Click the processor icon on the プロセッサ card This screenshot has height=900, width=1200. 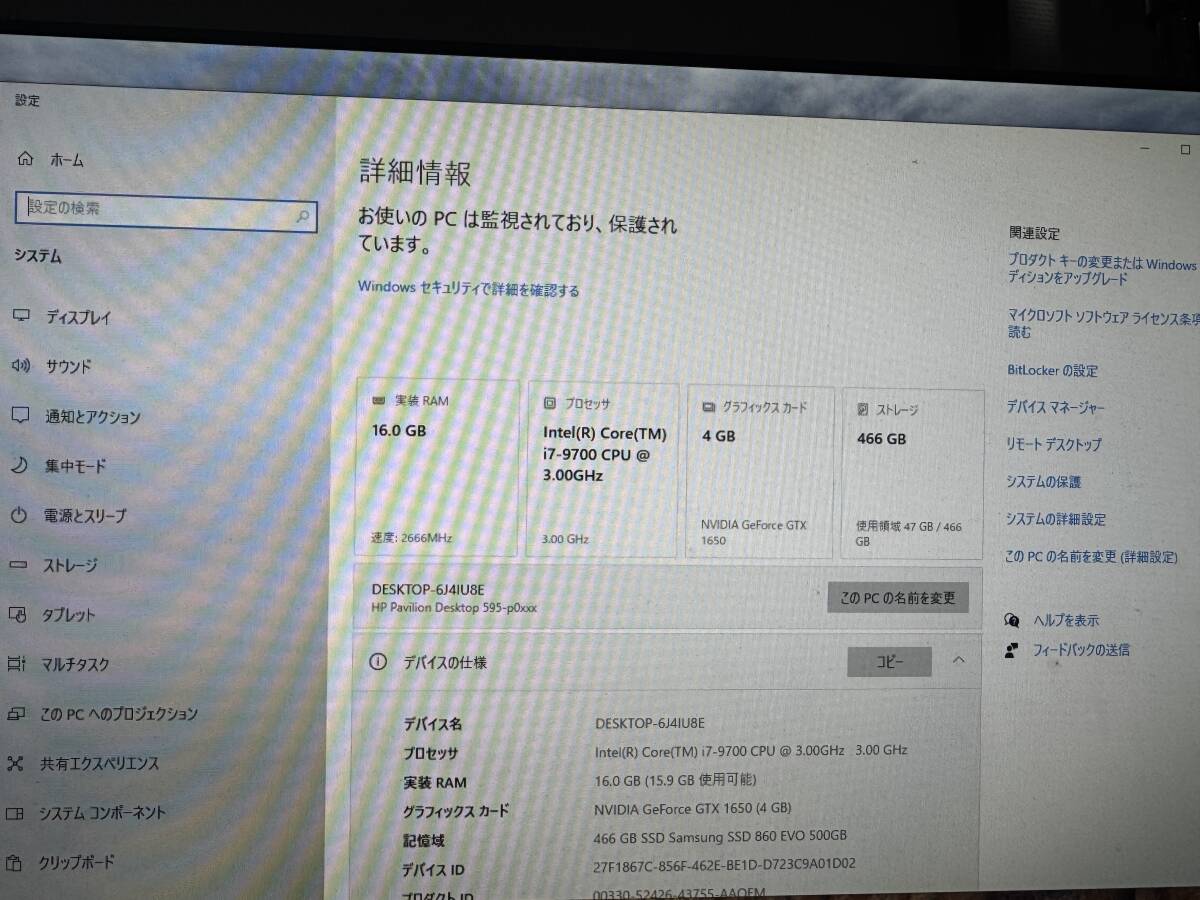pyautogui.click(x=549, y=404)
